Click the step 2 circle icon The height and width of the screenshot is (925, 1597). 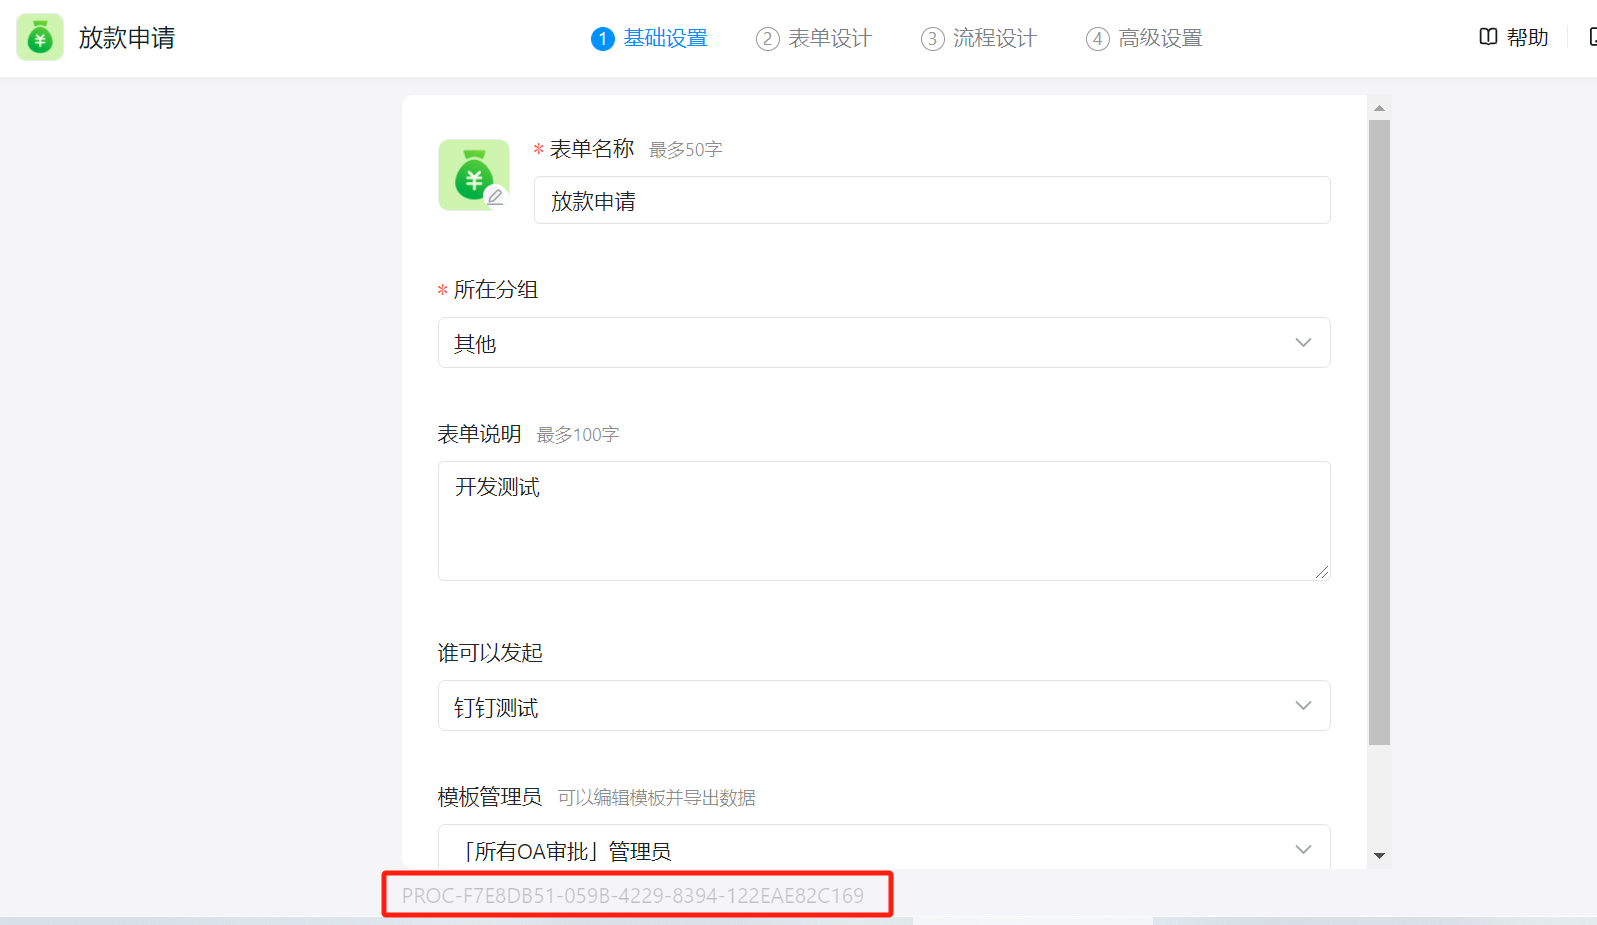pyautogui.click(x=767, y=39)
